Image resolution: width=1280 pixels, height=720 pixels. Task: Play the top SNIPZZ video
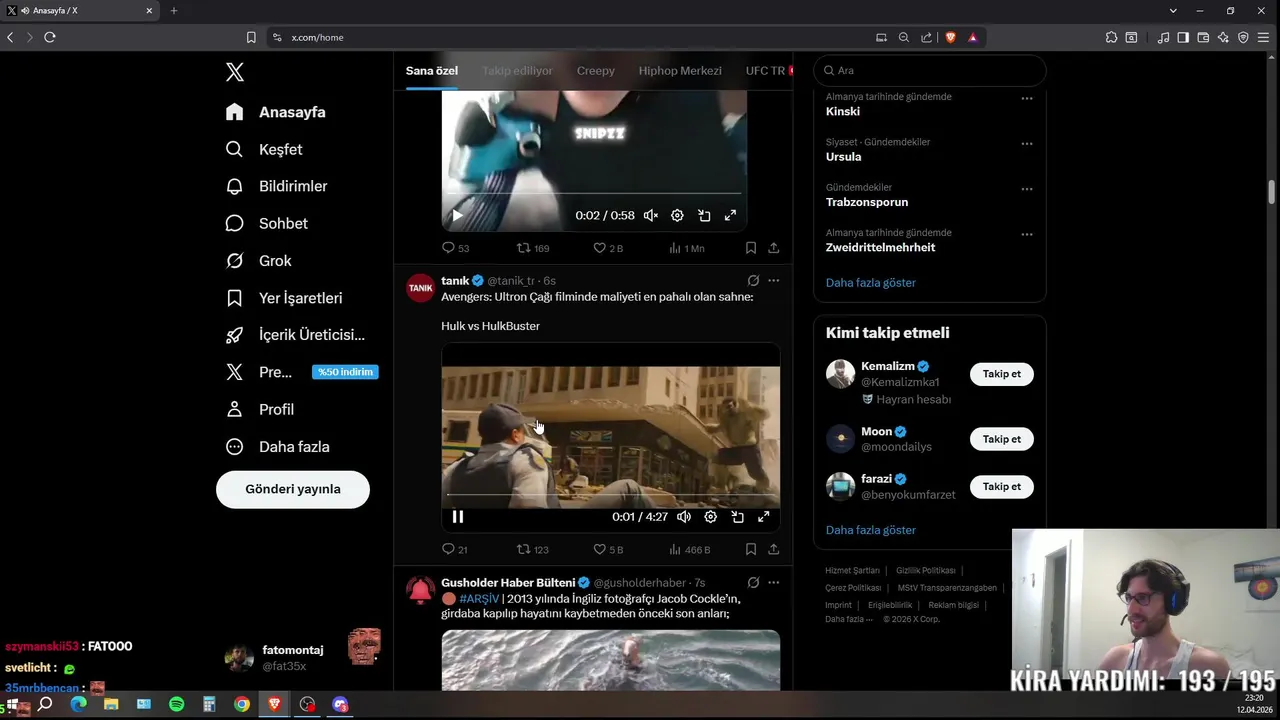point(457,215)
